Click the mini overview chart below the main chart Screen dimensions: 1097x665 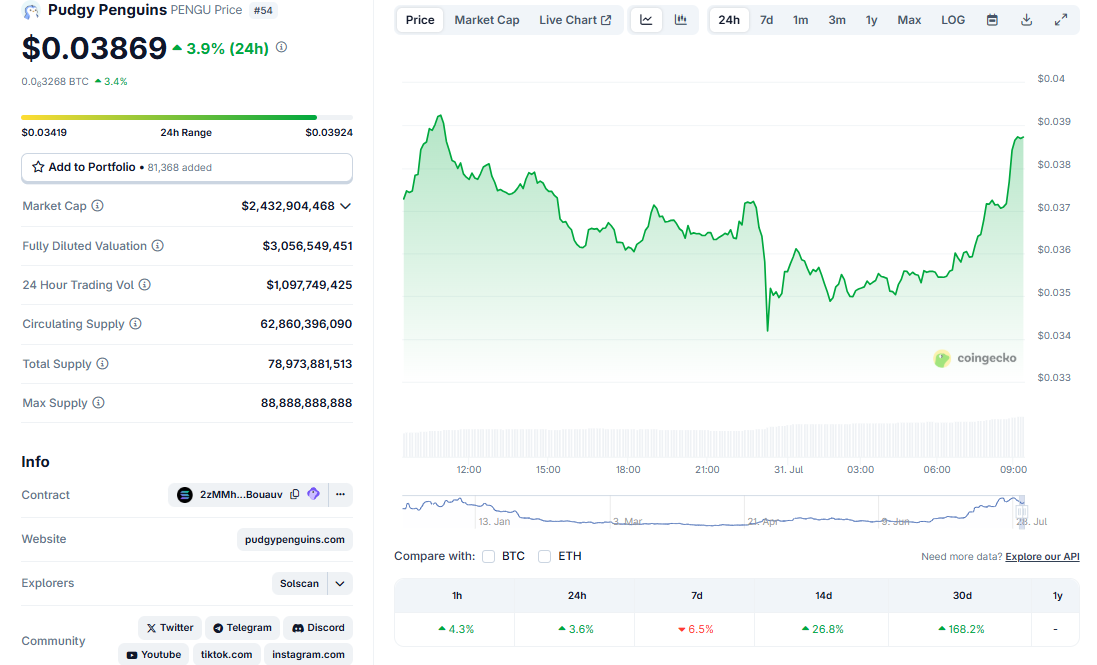(714, 512)
